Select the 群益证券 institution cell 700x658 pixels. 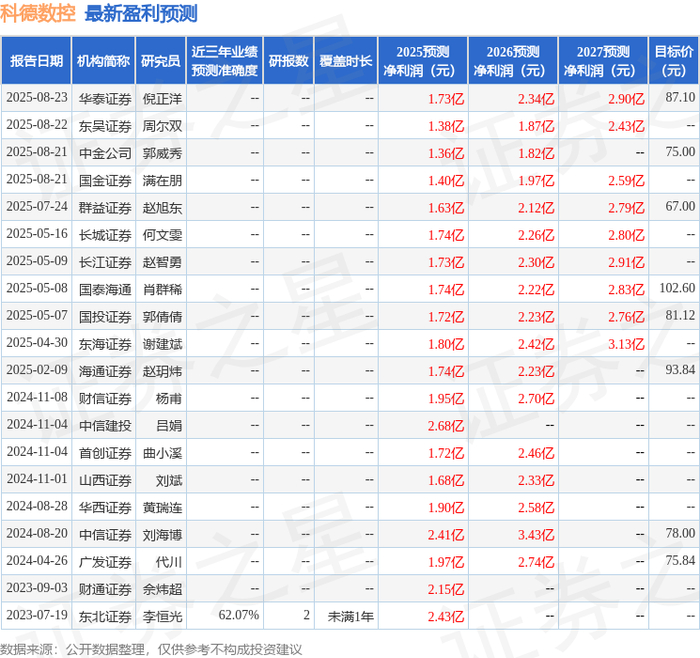coord(105,208)
